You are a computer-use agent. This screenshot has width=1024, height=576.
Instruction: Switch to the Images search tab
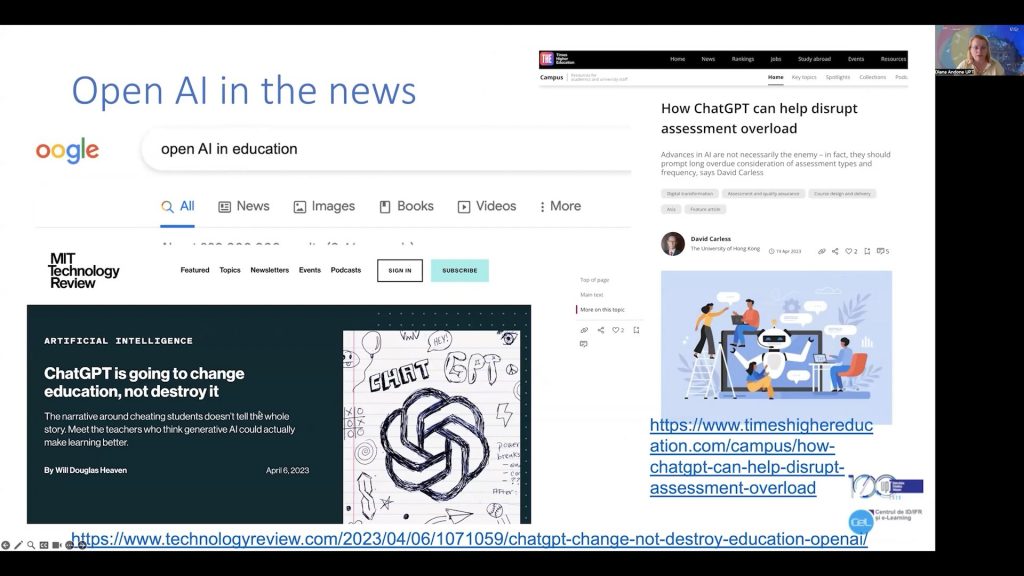click(x=324, y=206)
